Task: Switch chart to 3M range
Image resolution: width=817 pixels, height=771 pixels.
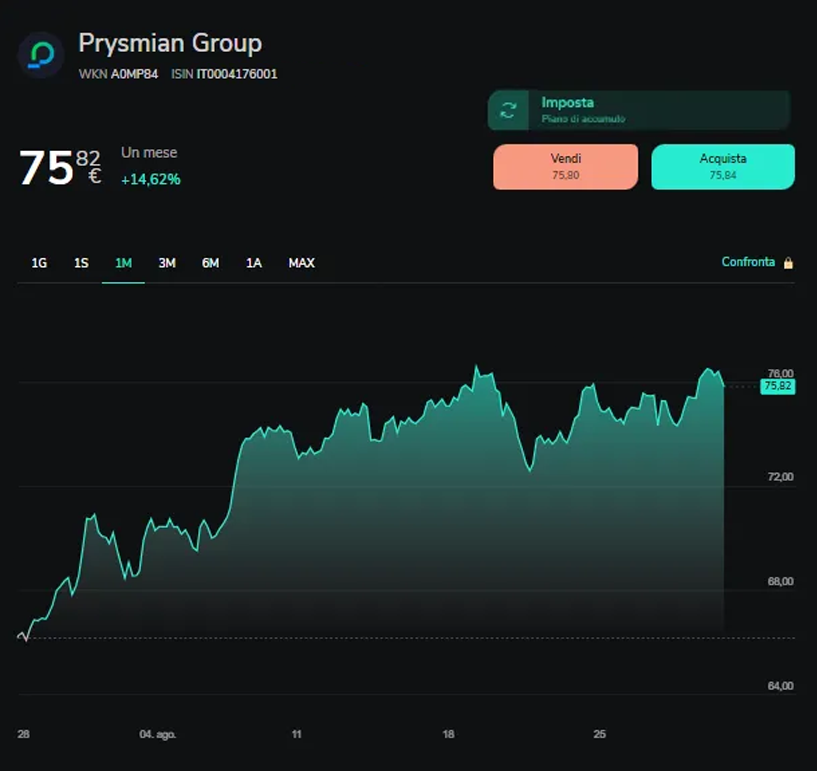Action: 167,263
